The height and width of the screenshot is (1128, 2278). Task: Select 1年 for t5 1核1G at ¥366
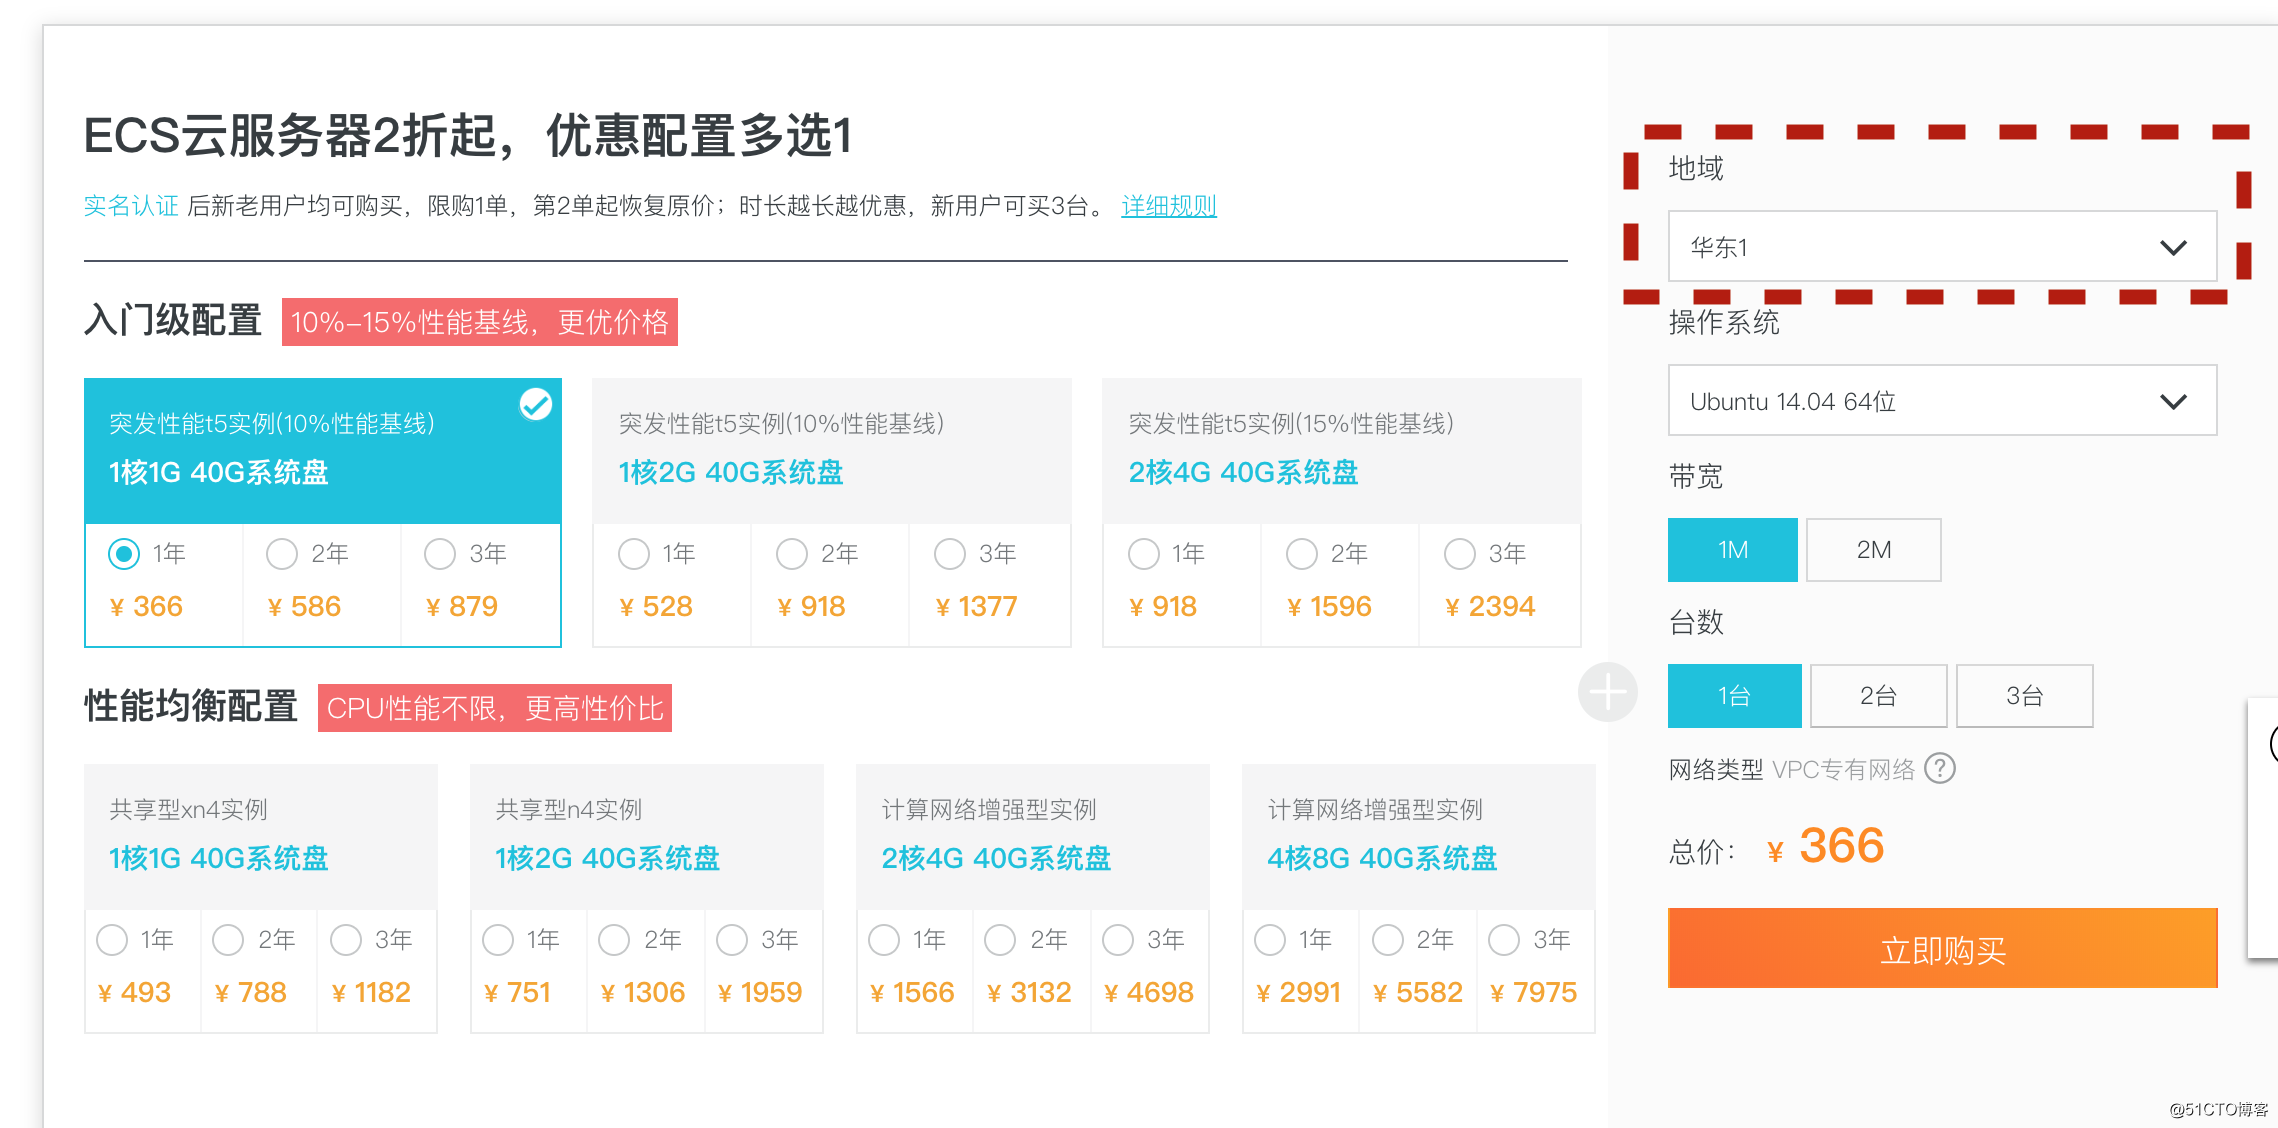[124, 554]
